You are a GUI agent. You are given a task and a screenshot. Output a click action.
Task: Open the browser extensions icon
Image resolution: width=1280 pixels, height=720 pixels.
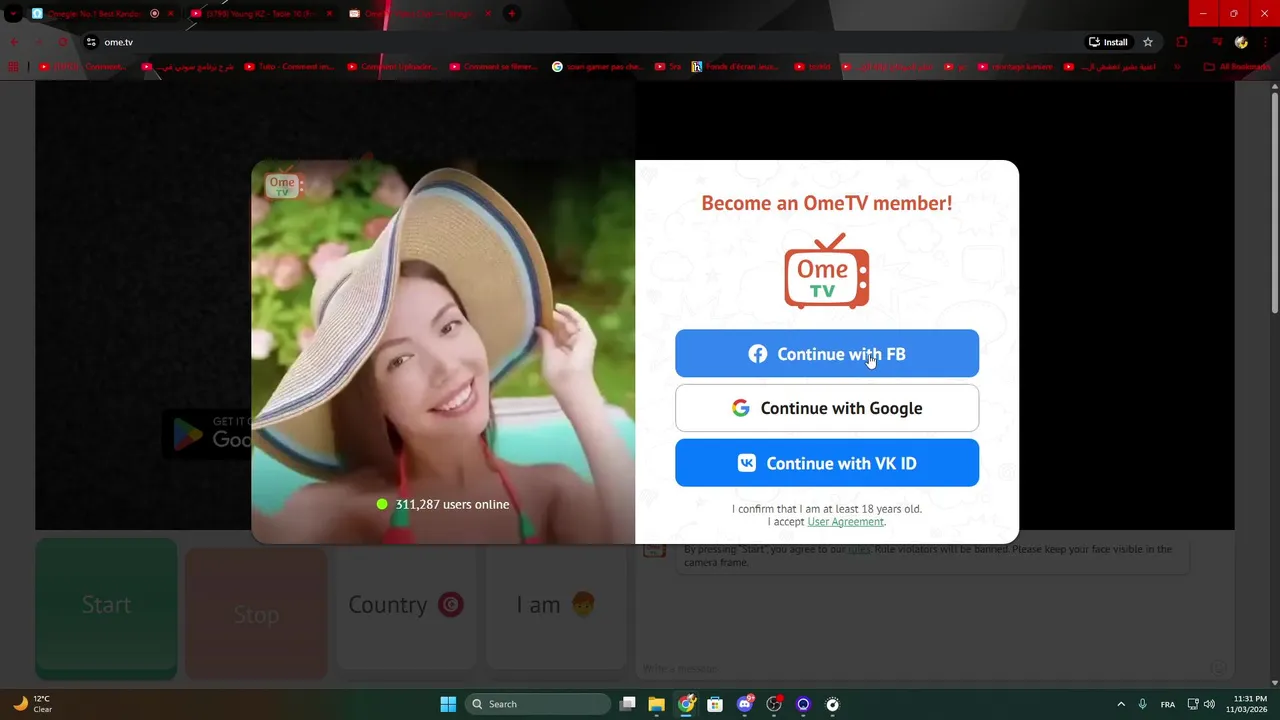(1182, 42)
